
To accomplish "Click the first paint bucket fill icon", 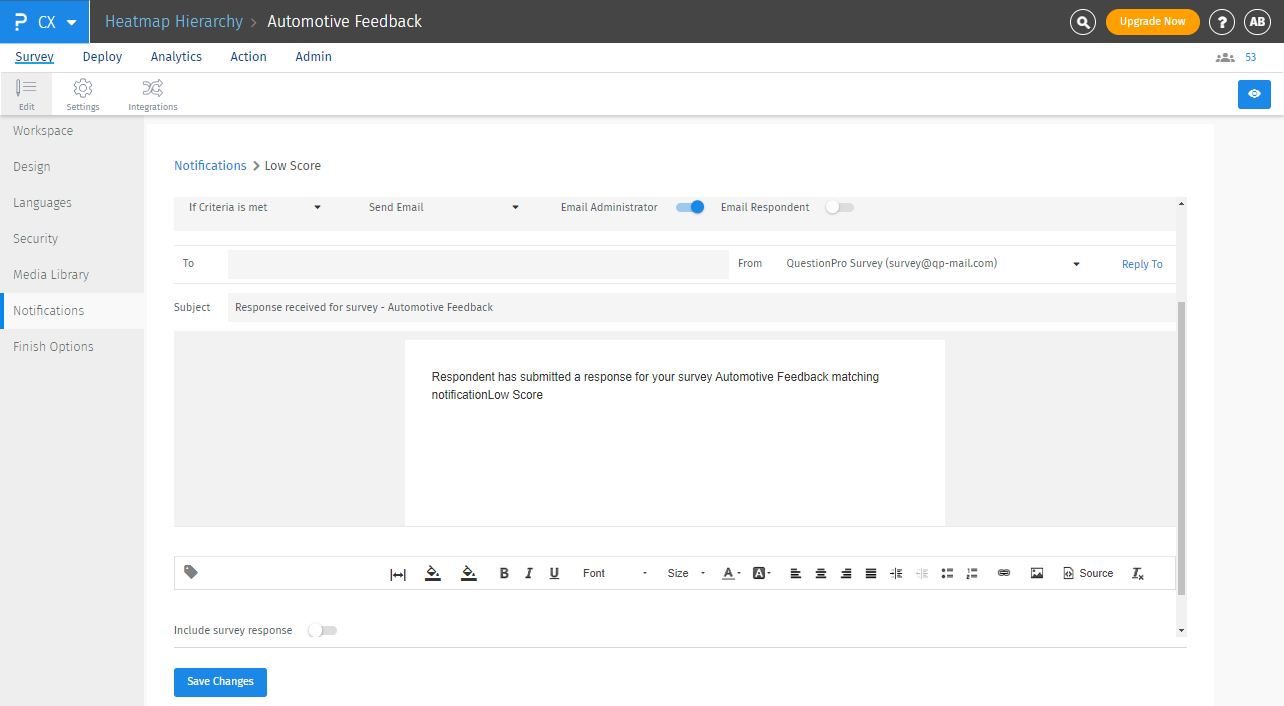I will pos(433,573).
